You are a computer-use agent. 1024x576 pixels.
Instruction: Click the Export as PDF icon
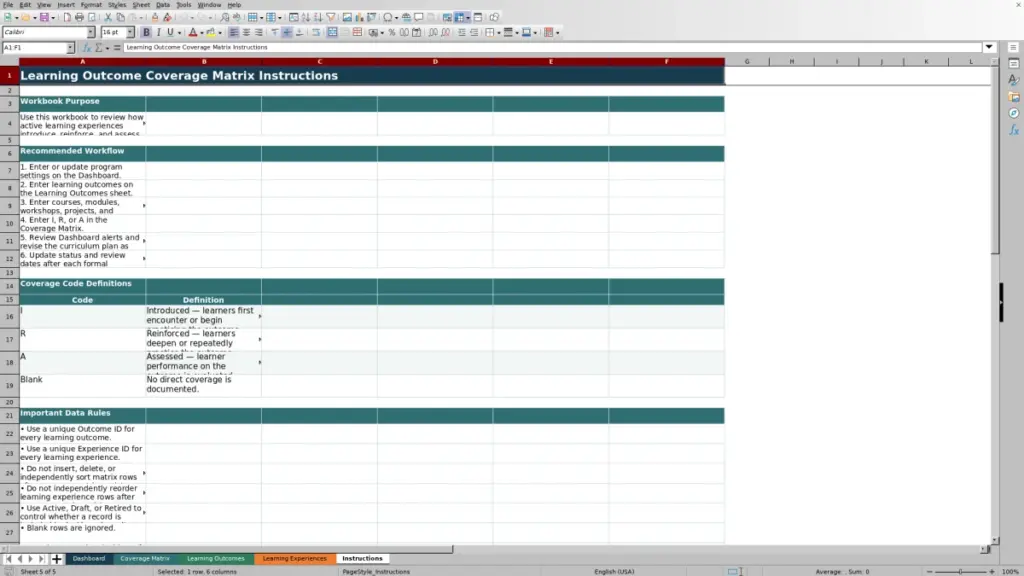67,17
